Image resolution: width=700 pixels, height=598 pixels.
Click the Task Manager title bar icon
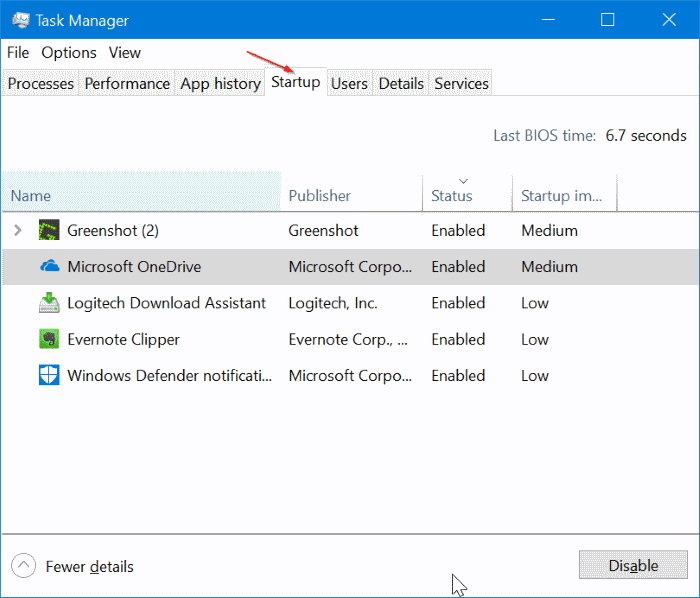tap(21, 20)
